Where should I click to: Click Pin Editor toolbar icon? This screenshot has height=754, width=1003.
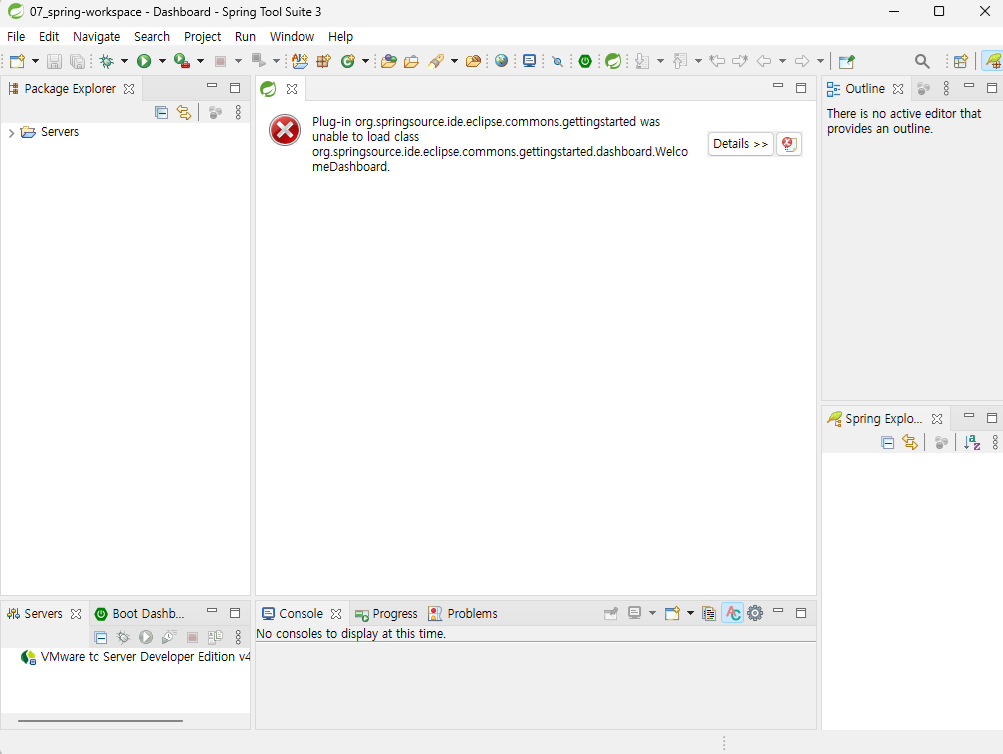coord(846,61)
